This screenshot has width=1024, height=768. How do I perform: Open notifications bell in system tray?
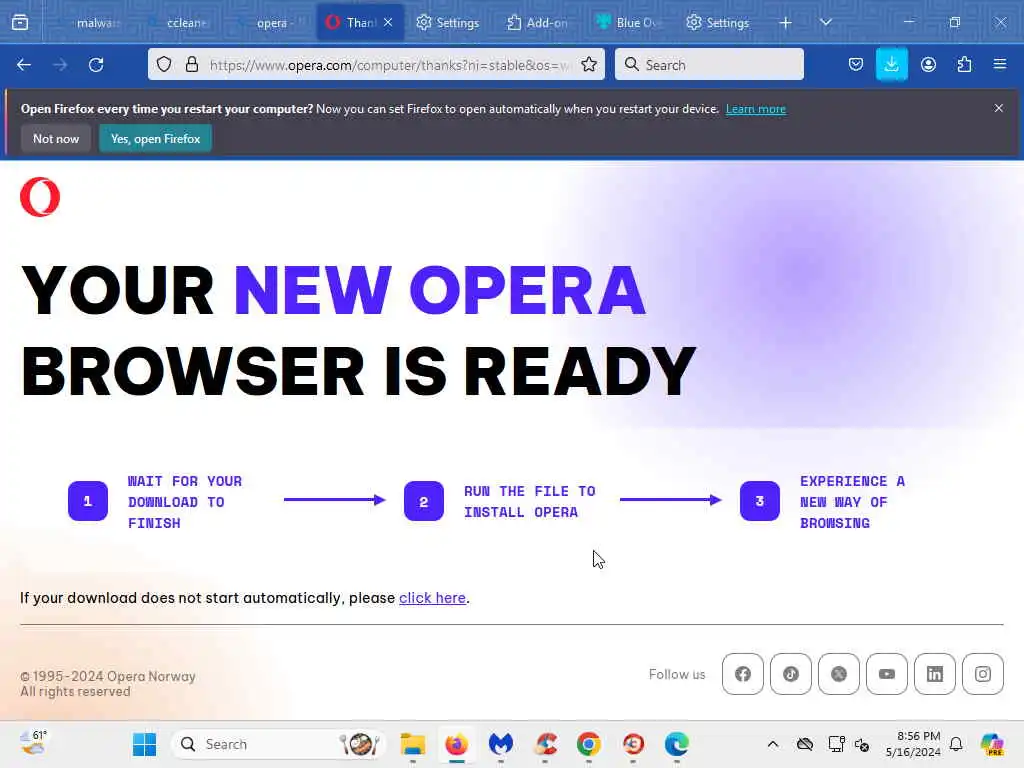click(x=956, y=744)
